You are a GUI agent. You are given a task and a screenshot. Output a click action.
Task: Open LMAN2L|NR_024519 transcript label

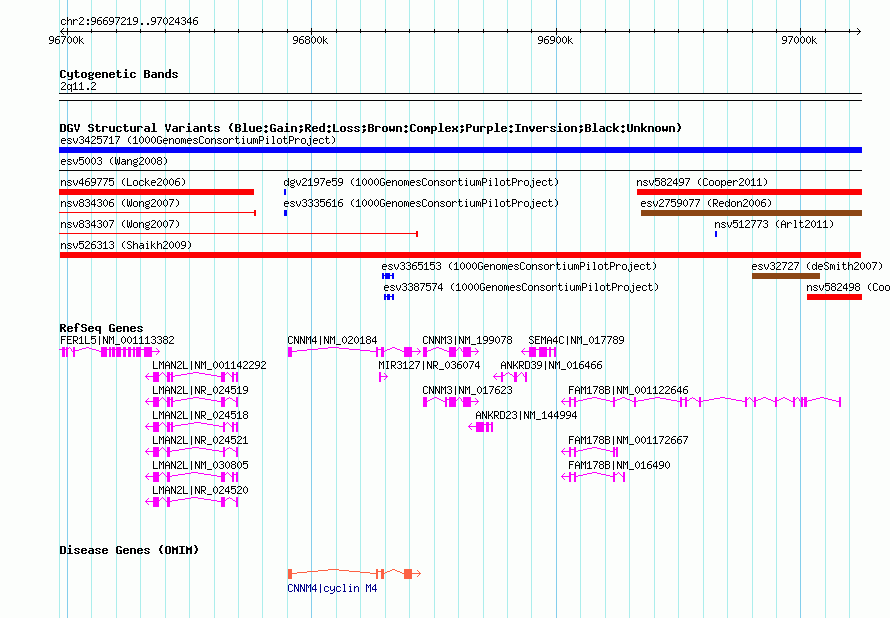click(200, 390)
